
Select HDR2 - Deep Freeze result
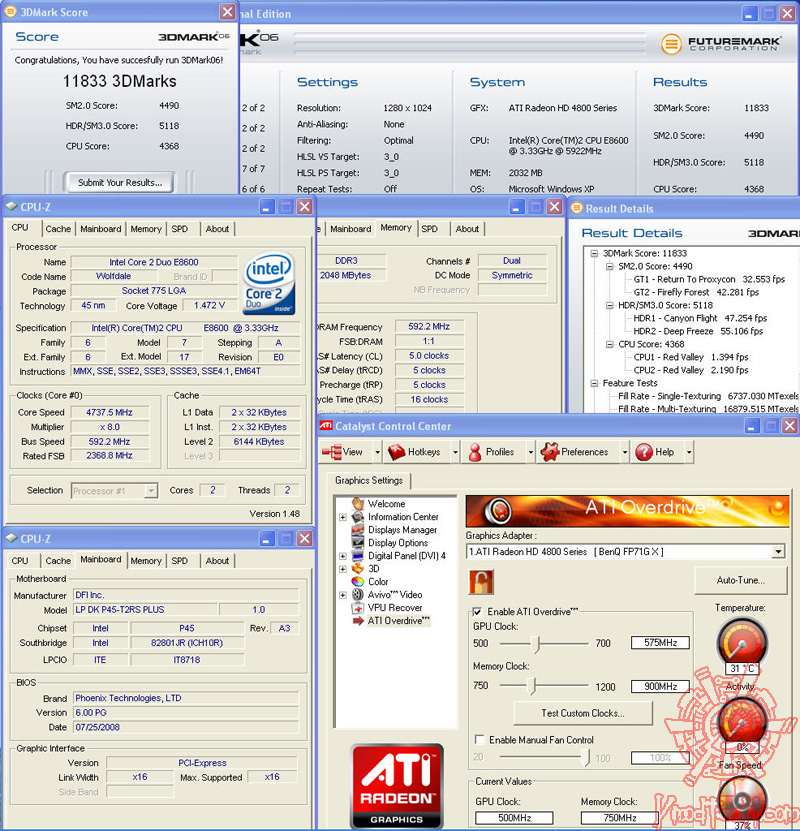(x=698, y=331)
